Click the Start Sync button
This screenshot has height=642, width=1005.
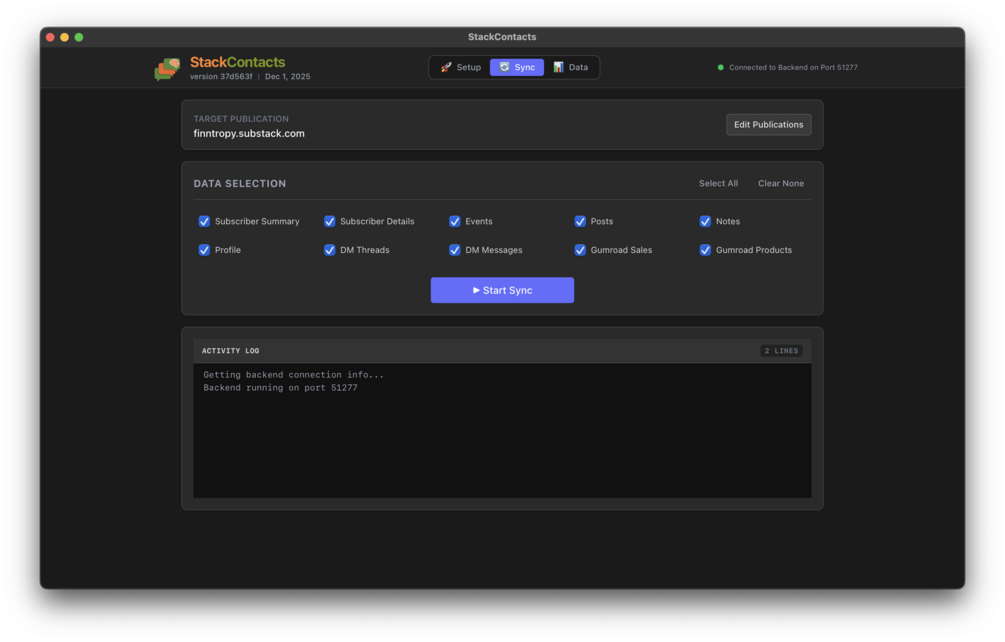point(502,290)
